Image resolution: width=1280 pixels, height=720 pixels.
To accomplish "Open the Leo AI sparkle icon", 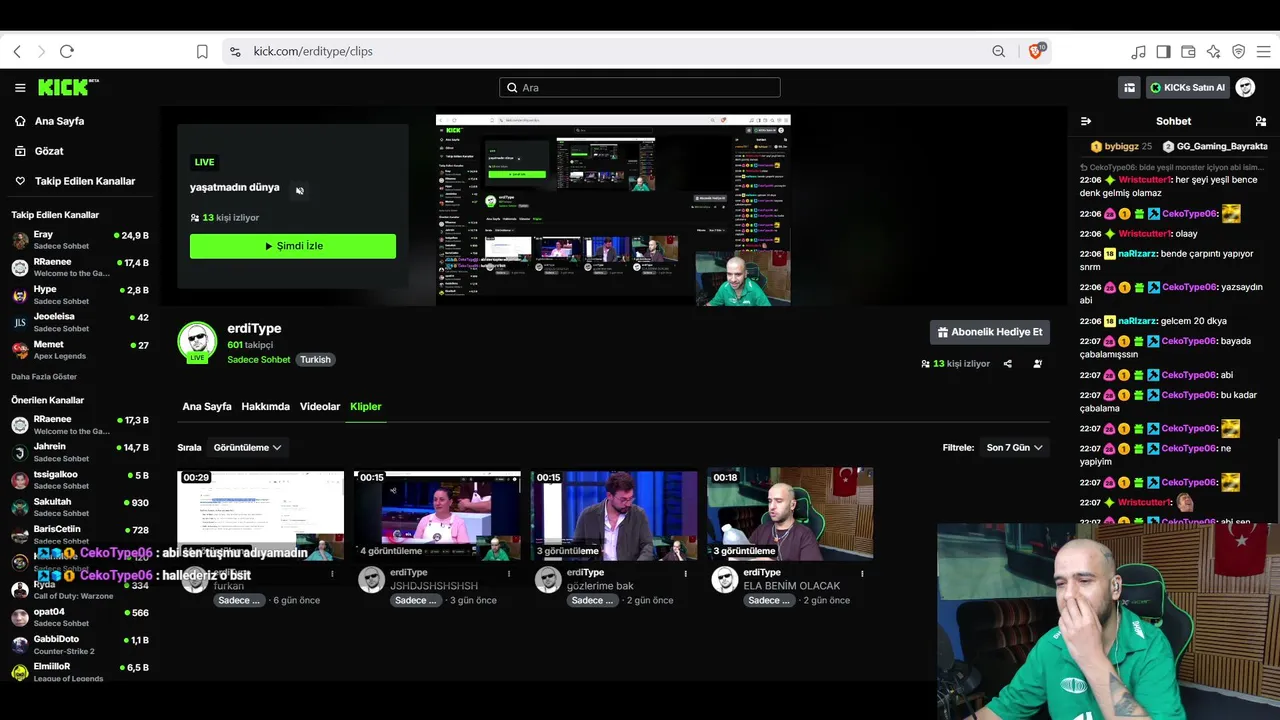I will click(x=1213, y=51).
